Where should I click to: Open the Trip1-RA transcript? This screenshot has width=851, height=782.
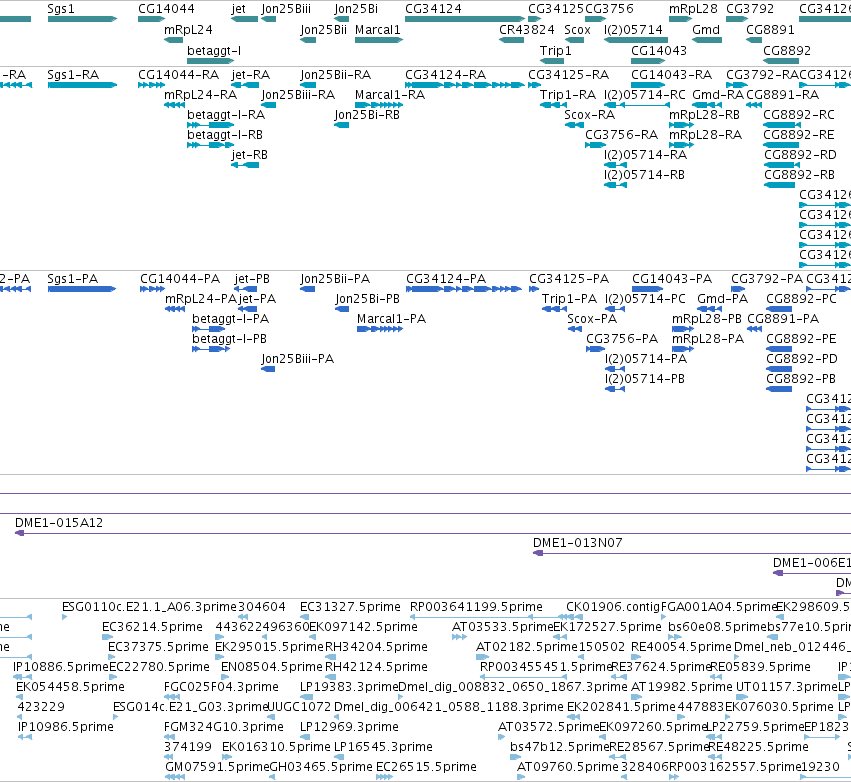coord(554,105)
